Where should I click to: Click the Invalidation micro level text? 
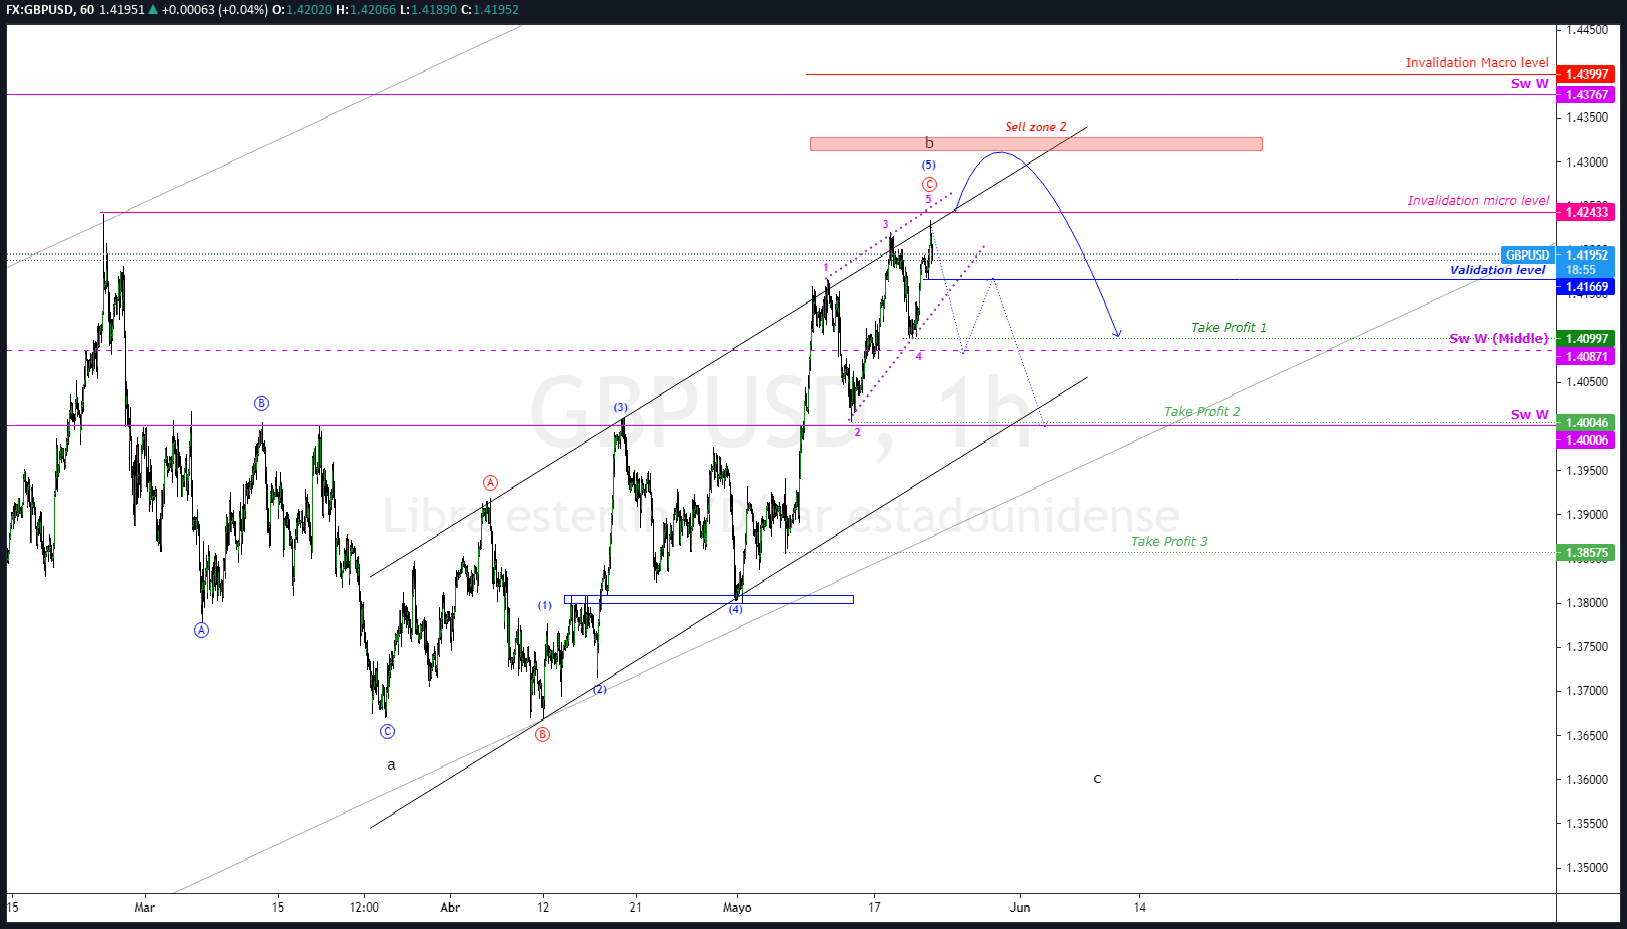point(1478,200)
